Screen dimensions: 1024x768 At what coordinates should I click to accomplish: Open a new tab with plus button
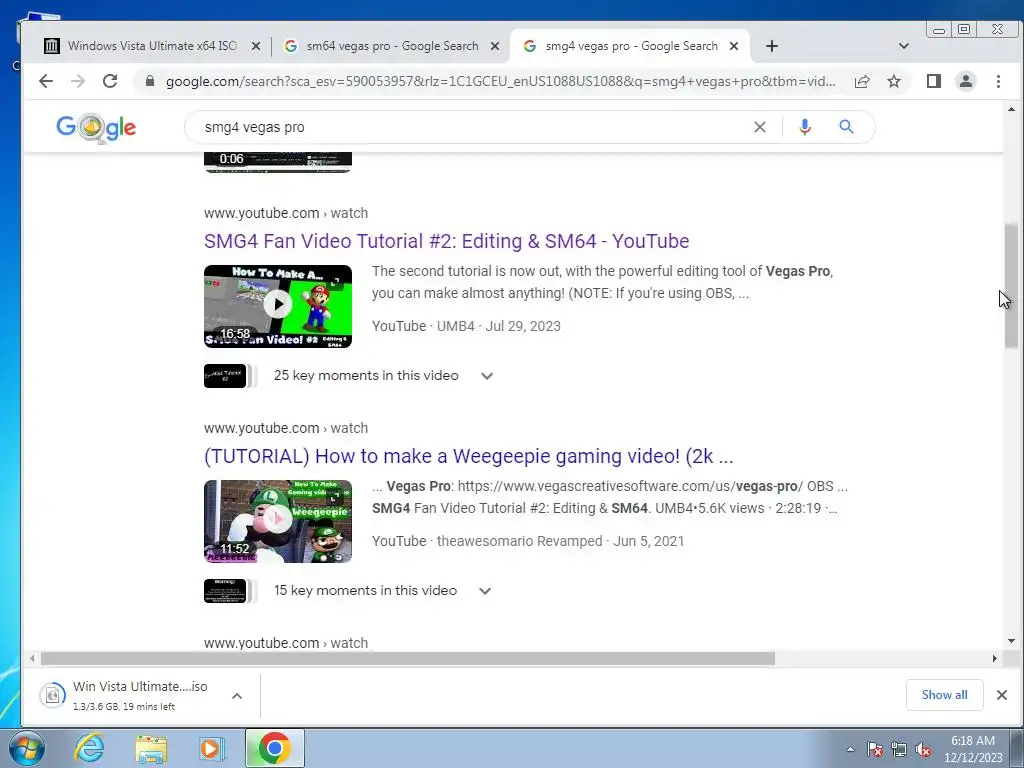pyautogui.click(x=772, y=46)
